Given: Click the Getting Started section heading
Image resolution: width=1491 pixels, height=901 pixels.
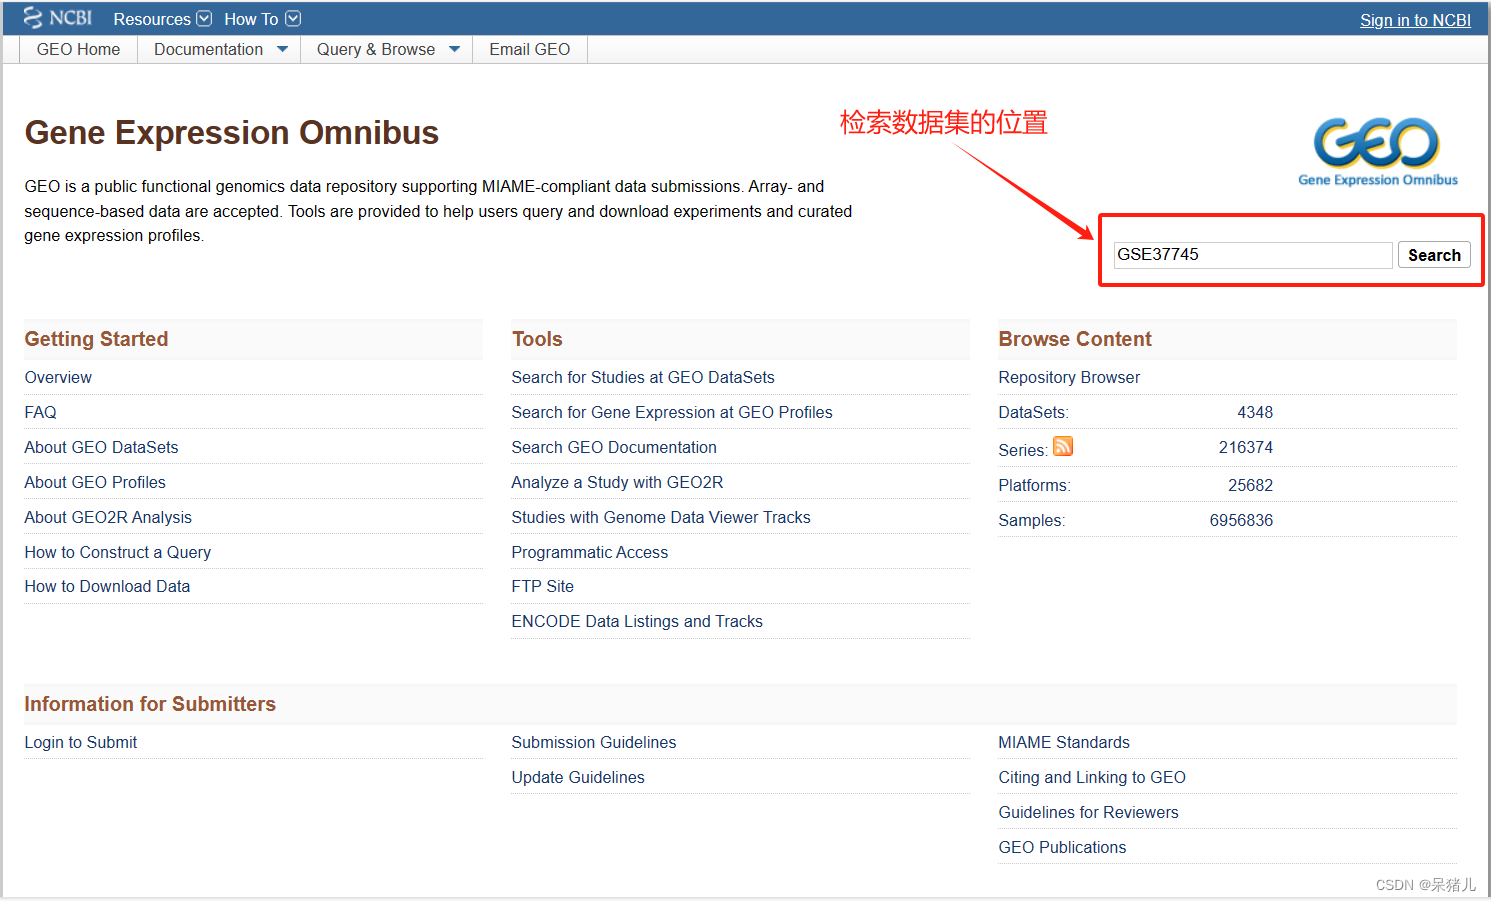Looking at the screenshot, I should point(96,339).
